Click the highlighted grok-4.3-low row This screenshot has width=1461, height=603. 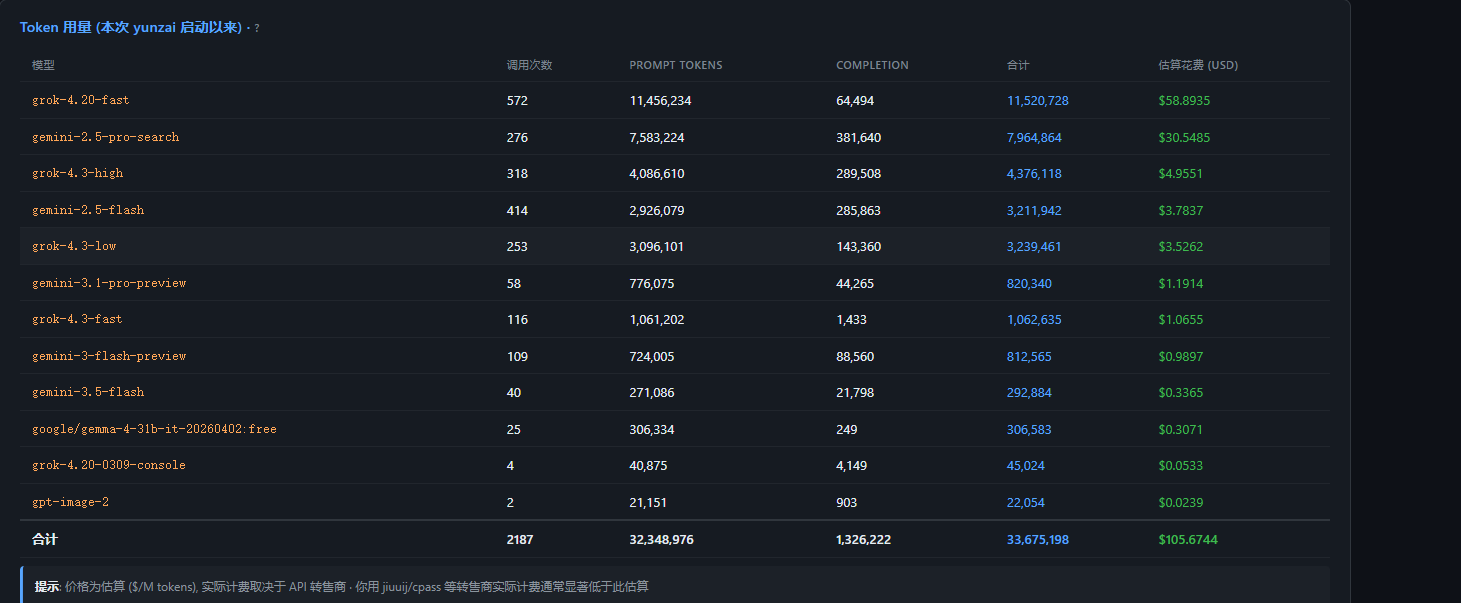point(675,246)
